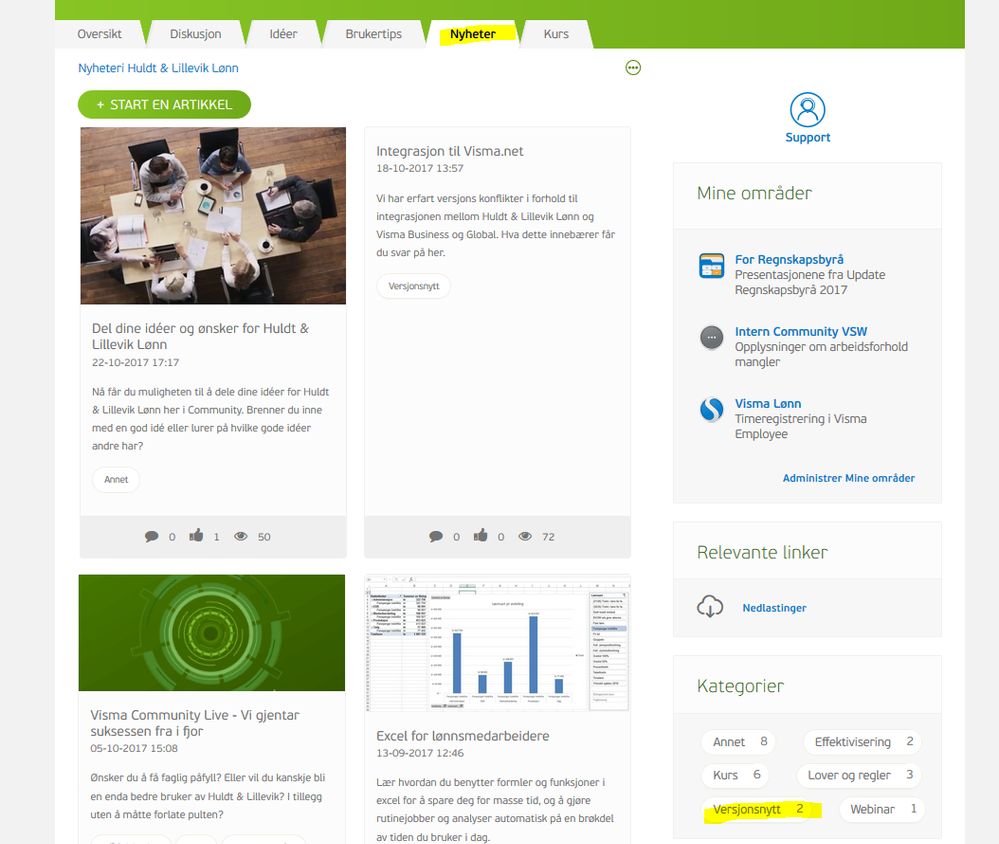
Task: Filter by the Versjonsnytt category under Kategorier
Action: pos(757,809)
